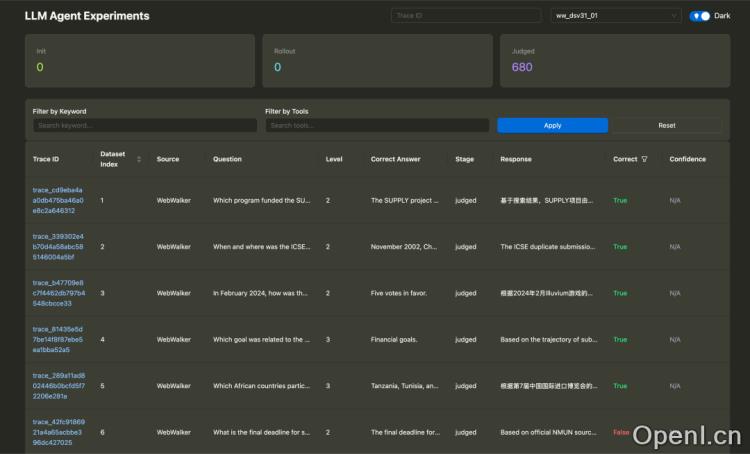Click the Filter by Keyword input
Image resolution: width=750 pixels, height=454 pixels.
[144, 126]
